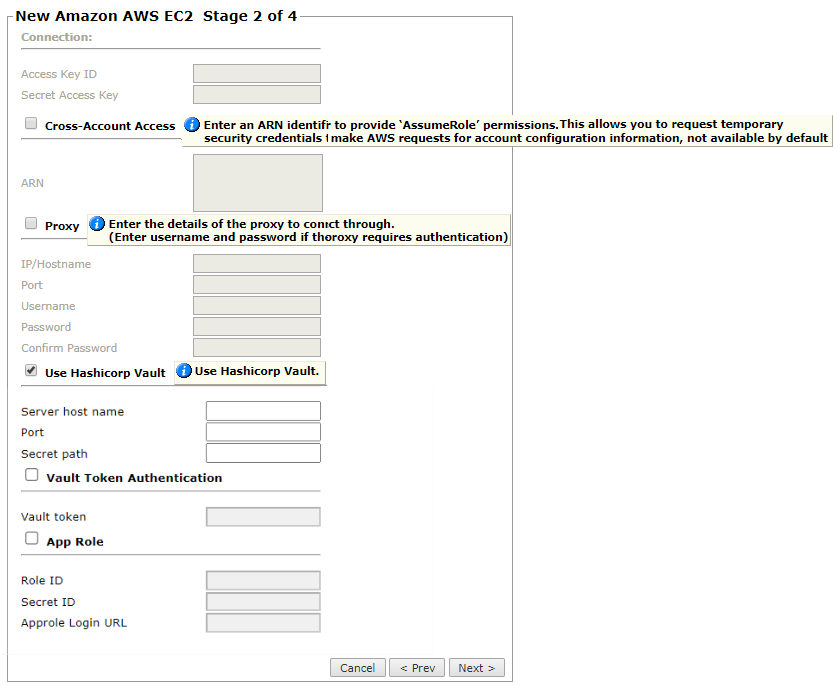Viewport: 833px width, 686px height.
Task: Select the Confirm Password field
Action: point(257,348)
